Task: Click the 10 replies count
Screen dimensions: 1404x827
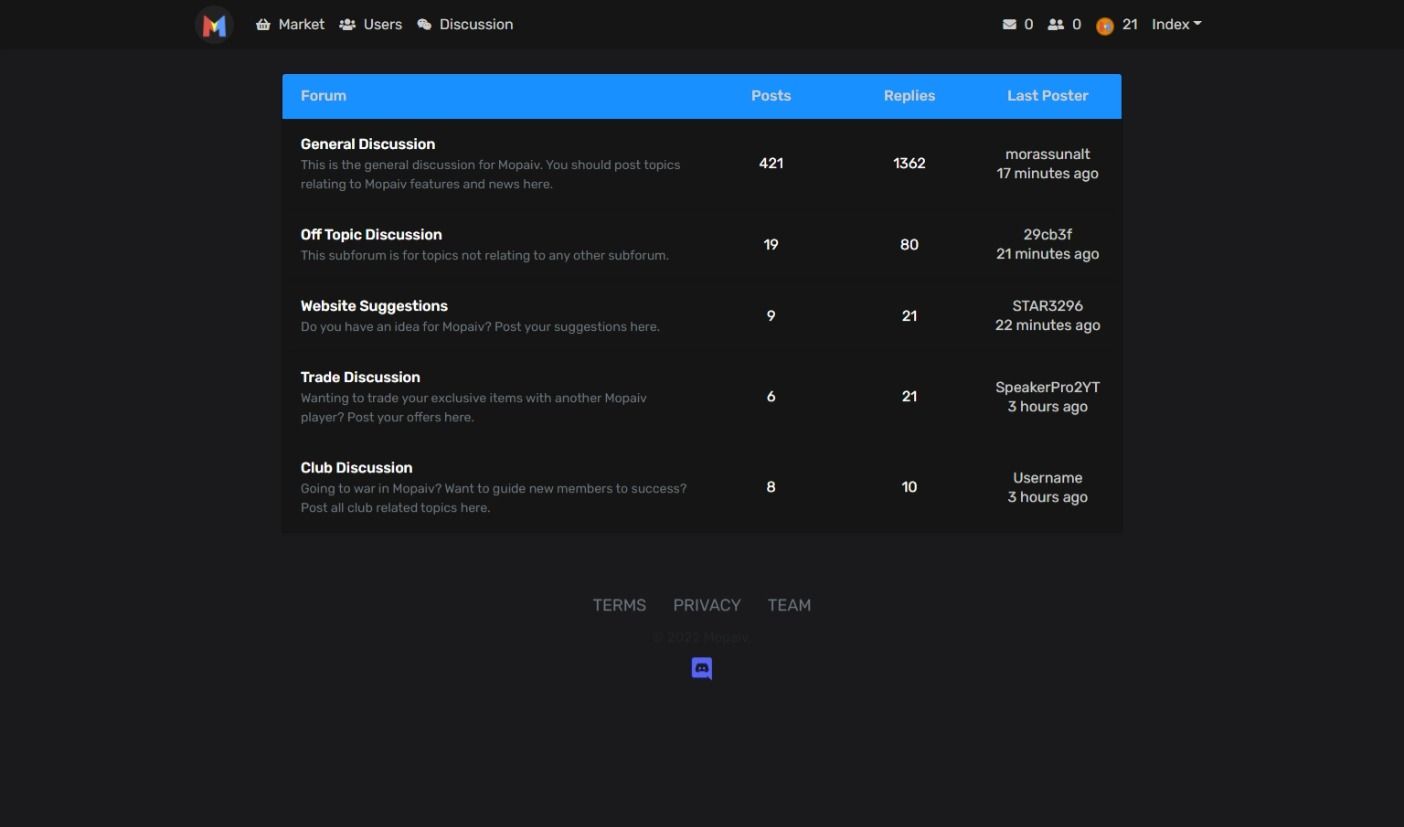Action: (x=909, y=487)
